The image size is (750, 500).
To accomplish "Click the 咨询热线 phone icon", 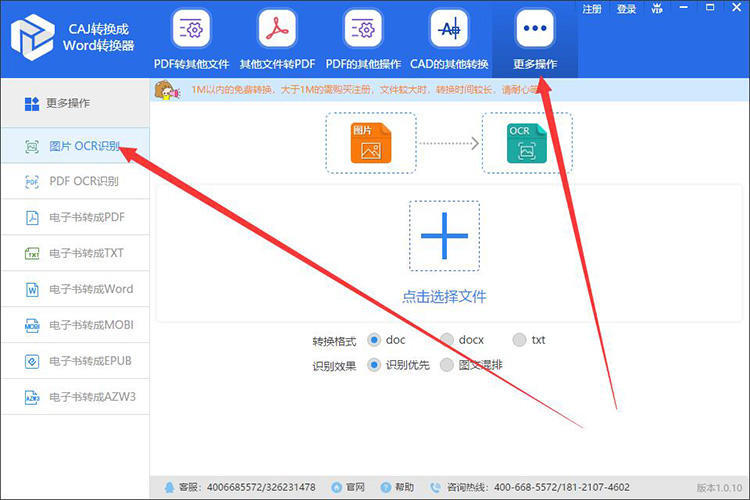I will coord(435,488).
